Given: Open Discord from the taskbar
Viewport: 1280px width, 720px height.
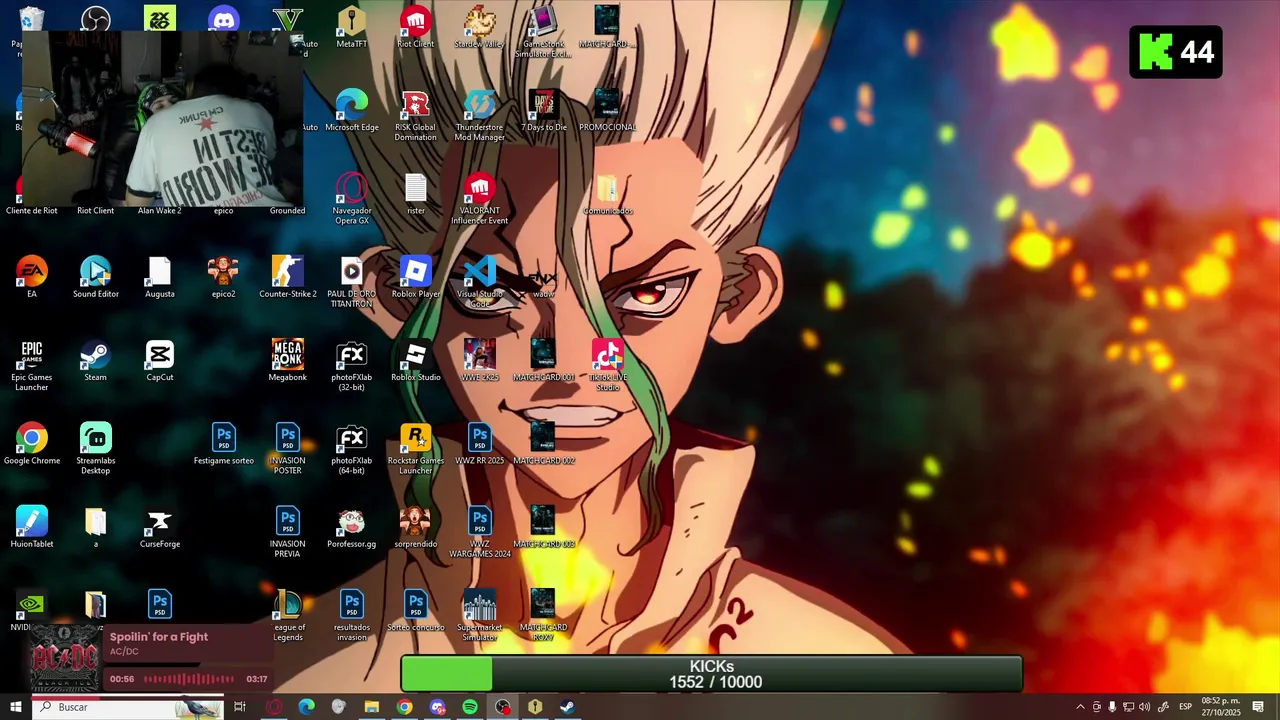Looking at the screenshot, I should click(x=437, y=707).
